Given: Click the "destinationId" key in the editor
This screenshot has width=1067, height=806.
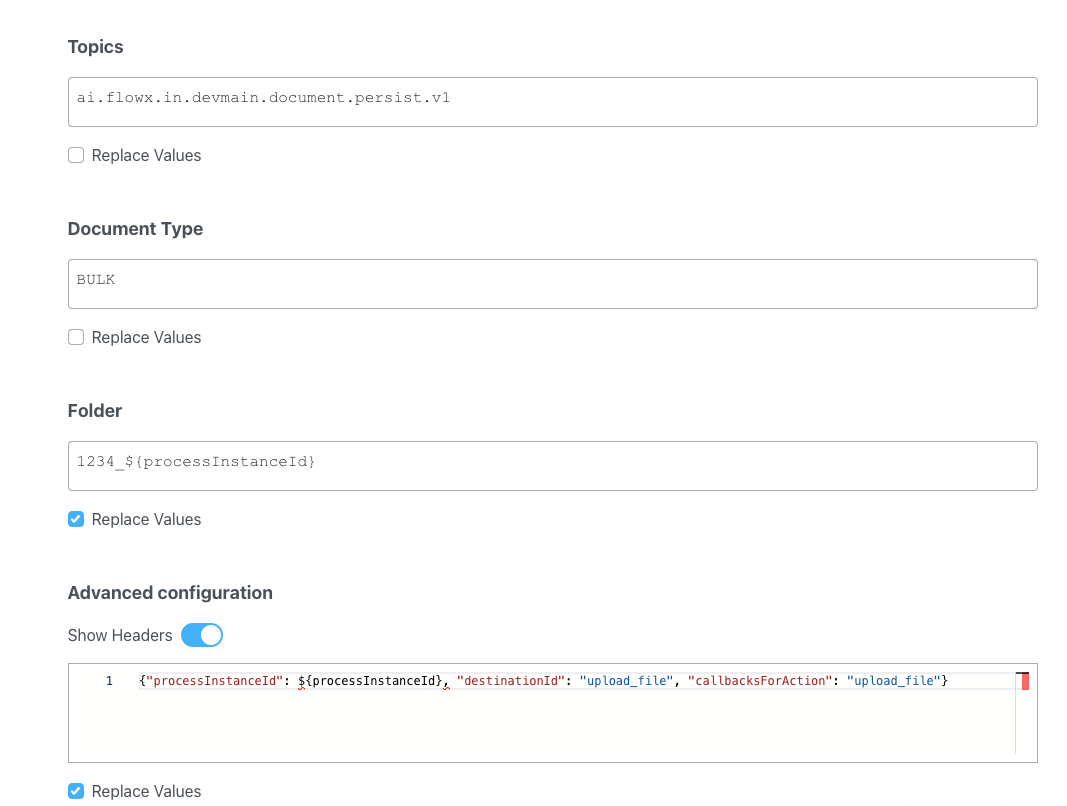Looking at the screenshot, I should tap(511, 681).
